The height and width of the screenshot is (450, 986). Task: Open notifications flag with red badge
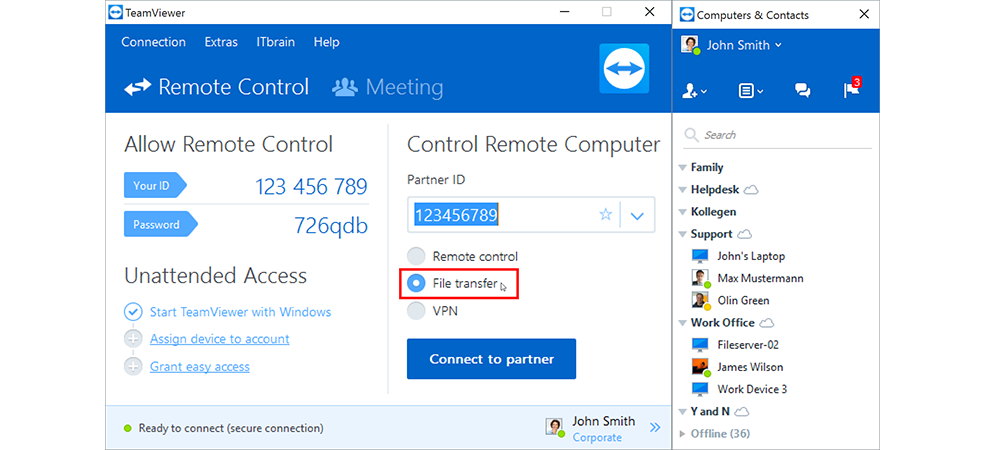coord(852,89)
